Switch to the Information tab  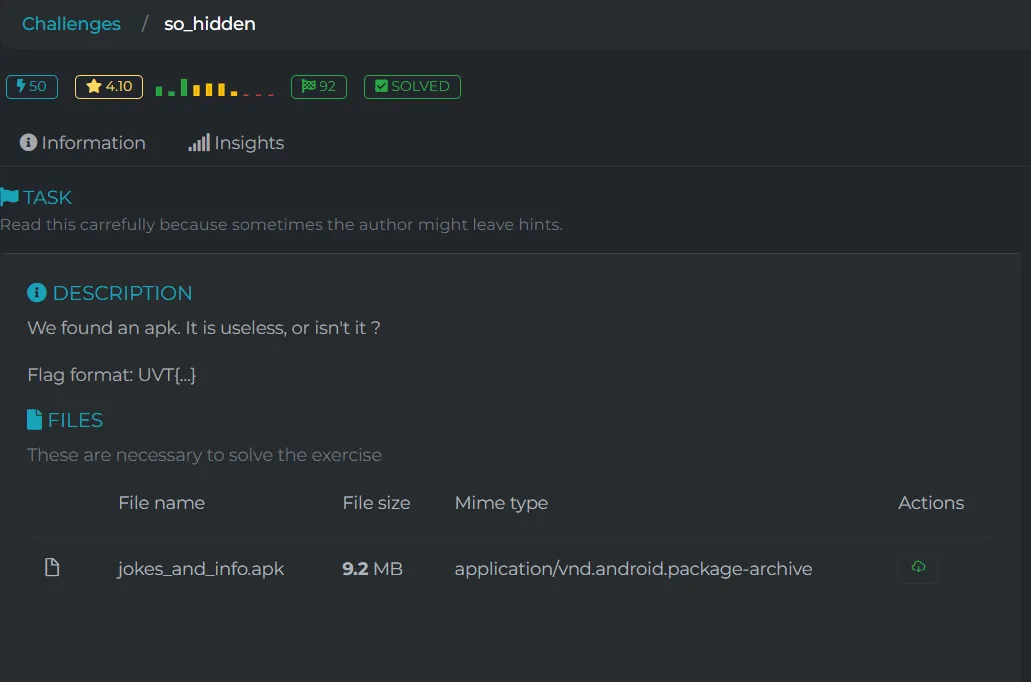point(83,143)
